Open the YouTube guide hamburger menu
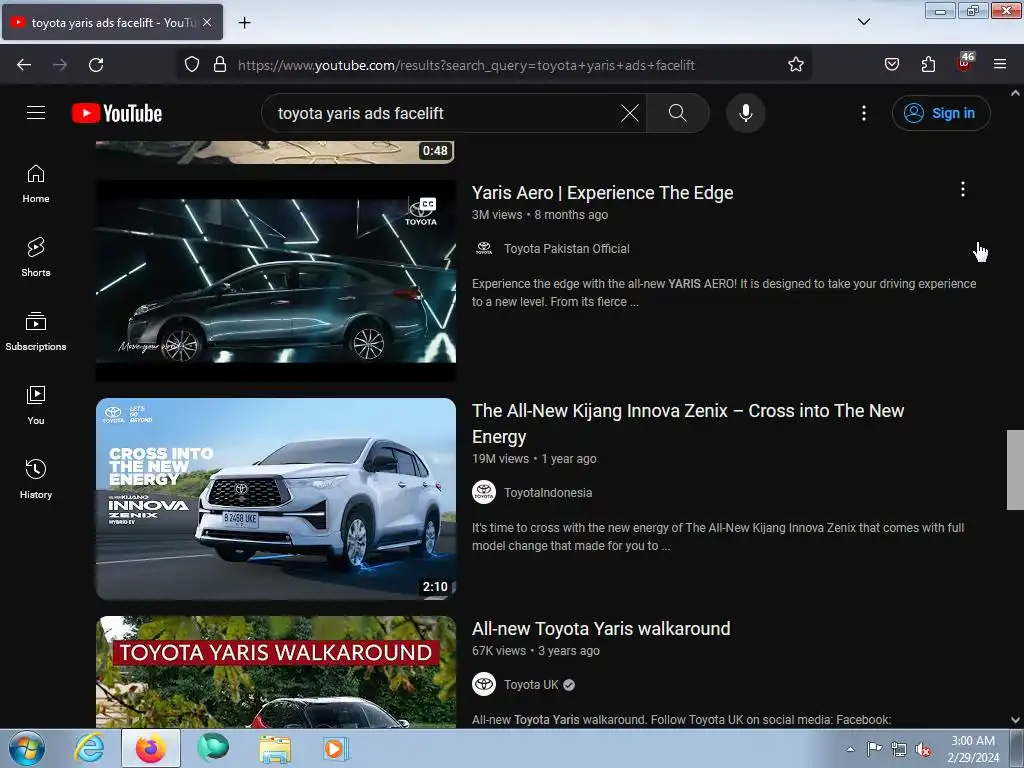 pyautogui.click(x=36, y=113)
